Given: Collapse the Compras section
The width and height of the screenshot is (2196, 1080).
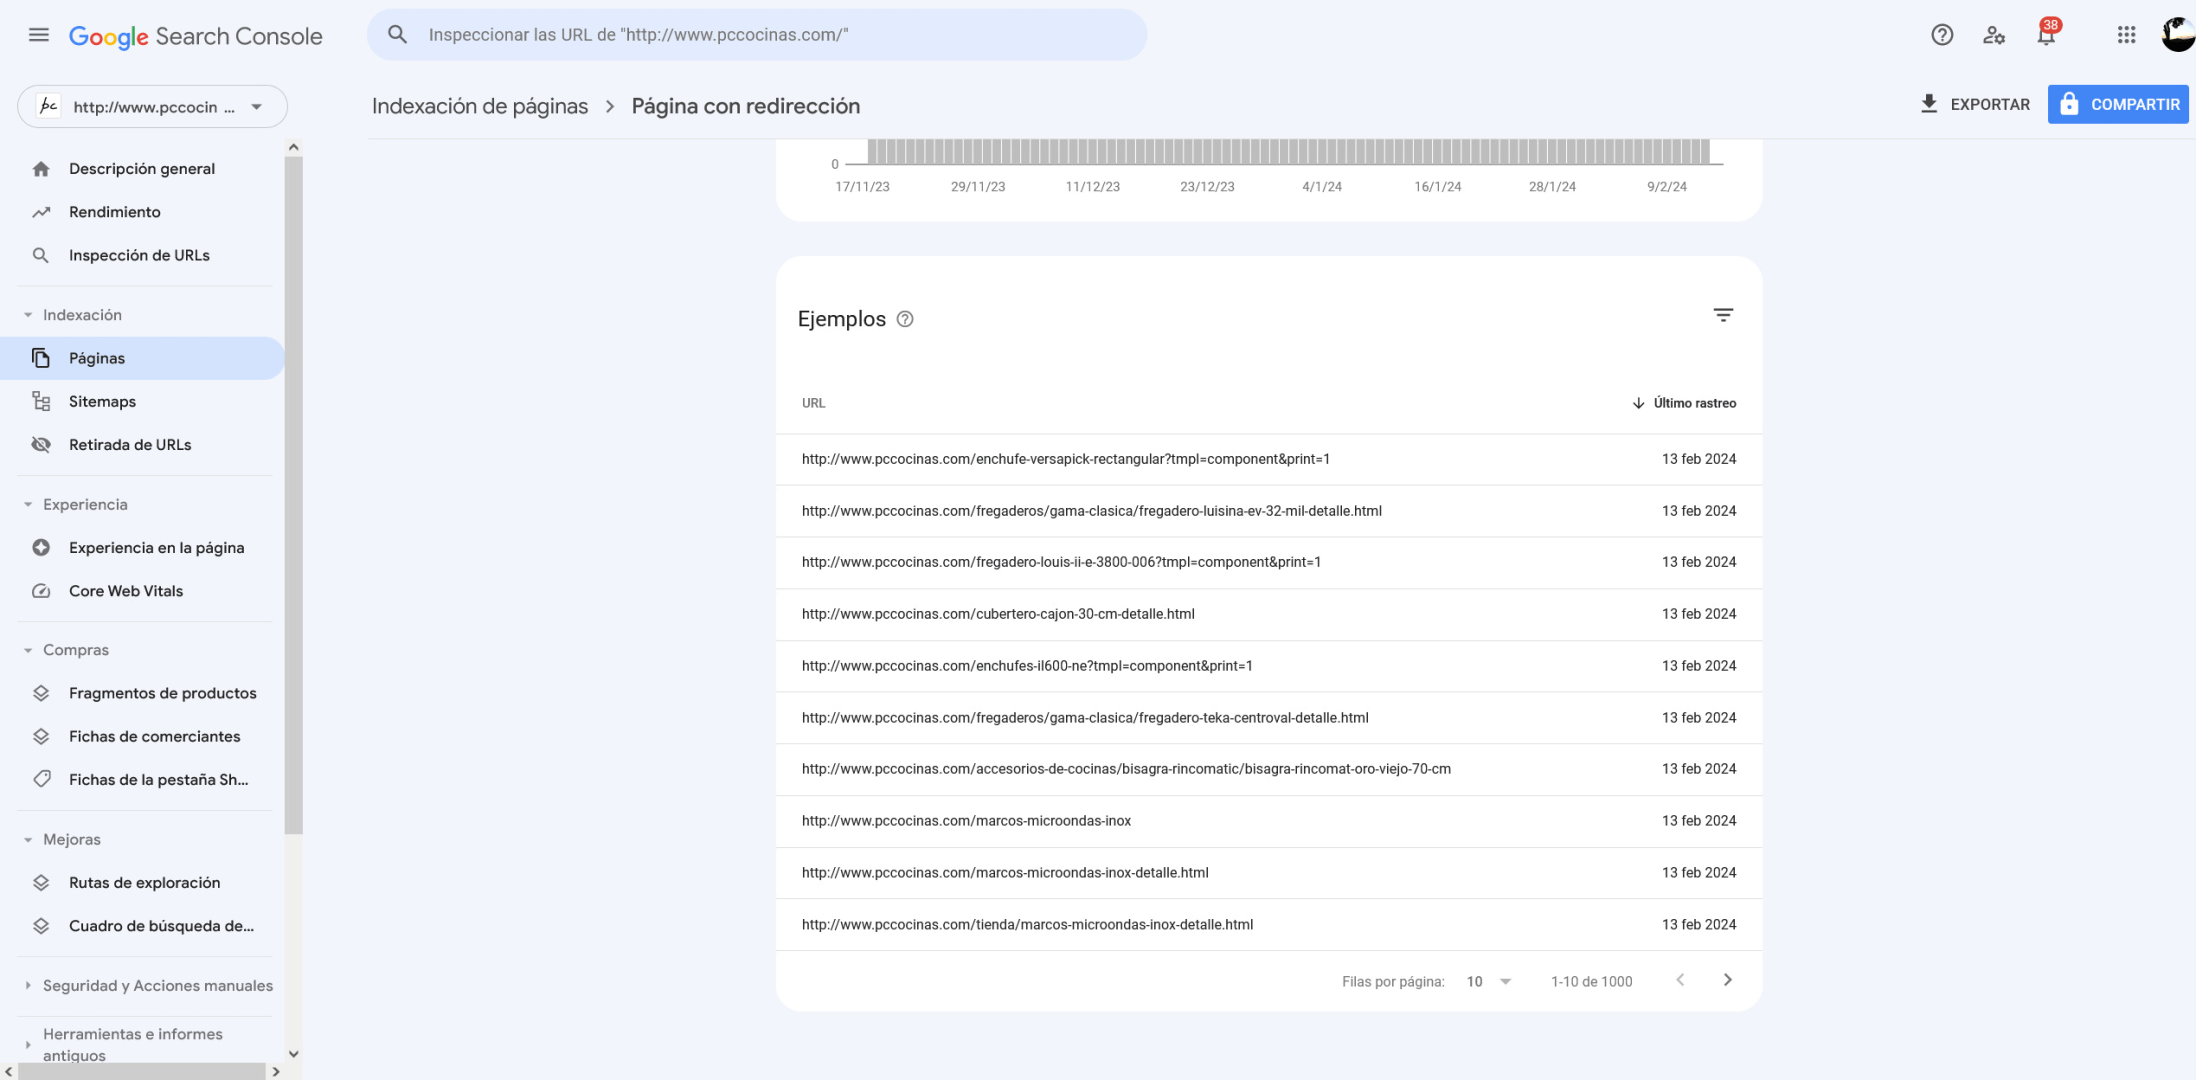Looking at the screenshot, I should click(28, 650).
